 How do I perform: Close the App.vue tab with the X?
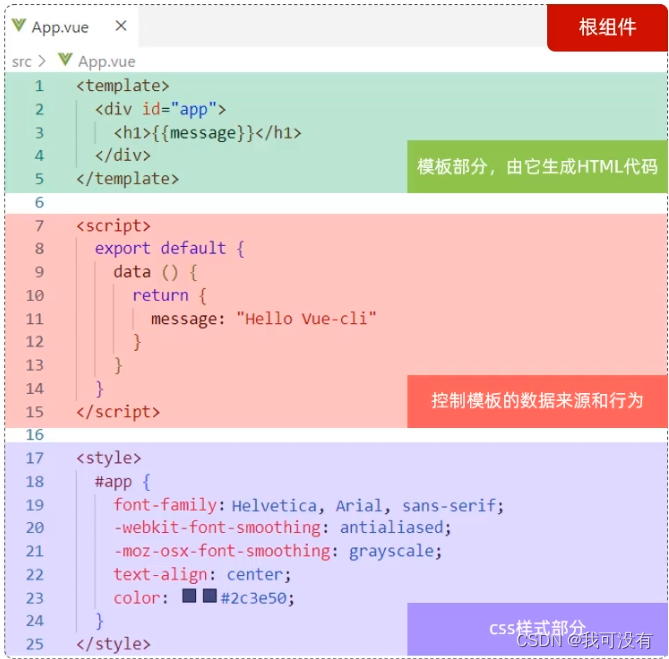(x=121, y=26)
